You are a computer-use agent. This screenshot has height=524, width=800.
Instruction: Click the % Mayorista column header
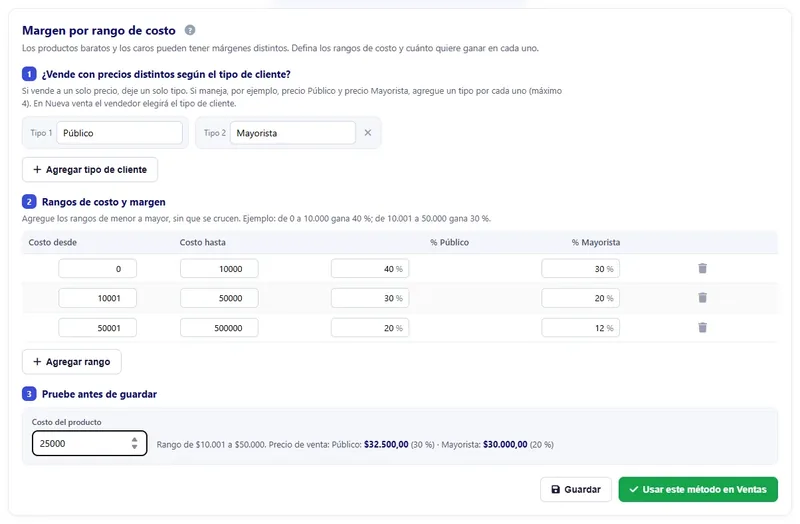click(x=595, y=242)
